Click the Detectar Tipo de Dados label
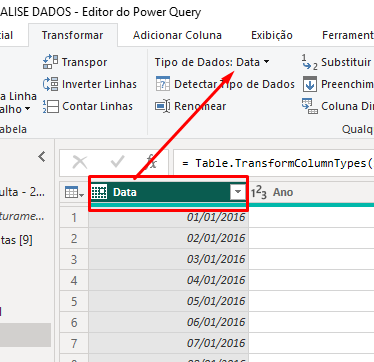This screenshot has height=362, width=374. [x=234, y=84]
